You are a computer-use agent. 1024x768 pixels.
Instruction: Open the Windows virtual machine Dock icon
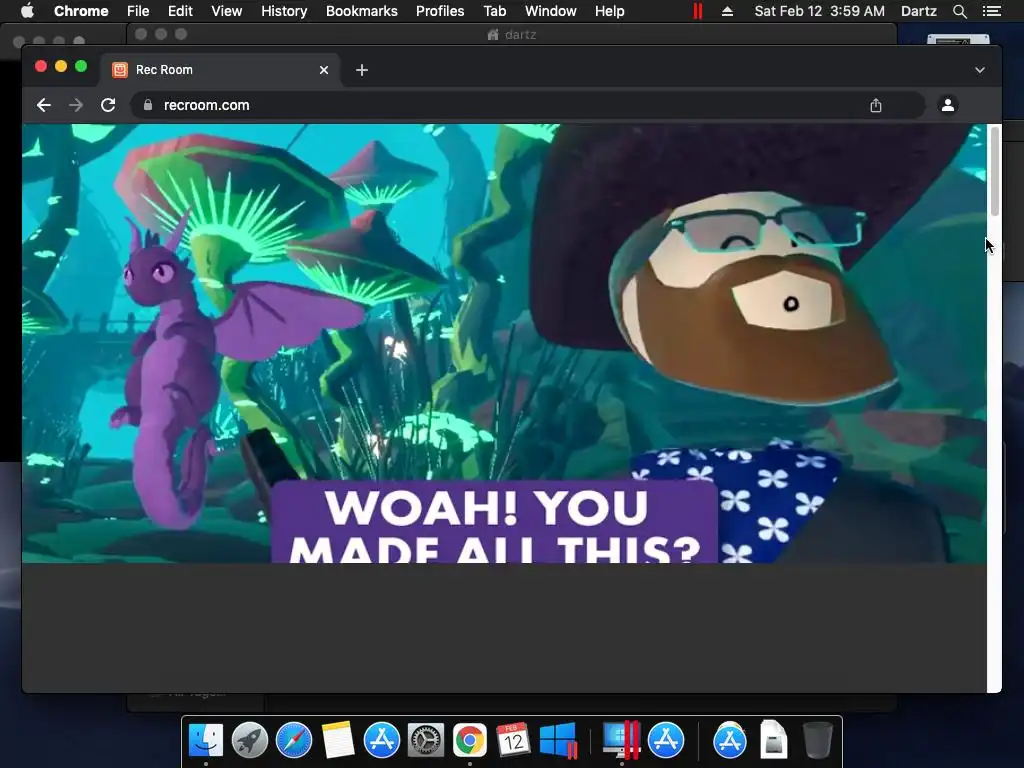point(558,740)
